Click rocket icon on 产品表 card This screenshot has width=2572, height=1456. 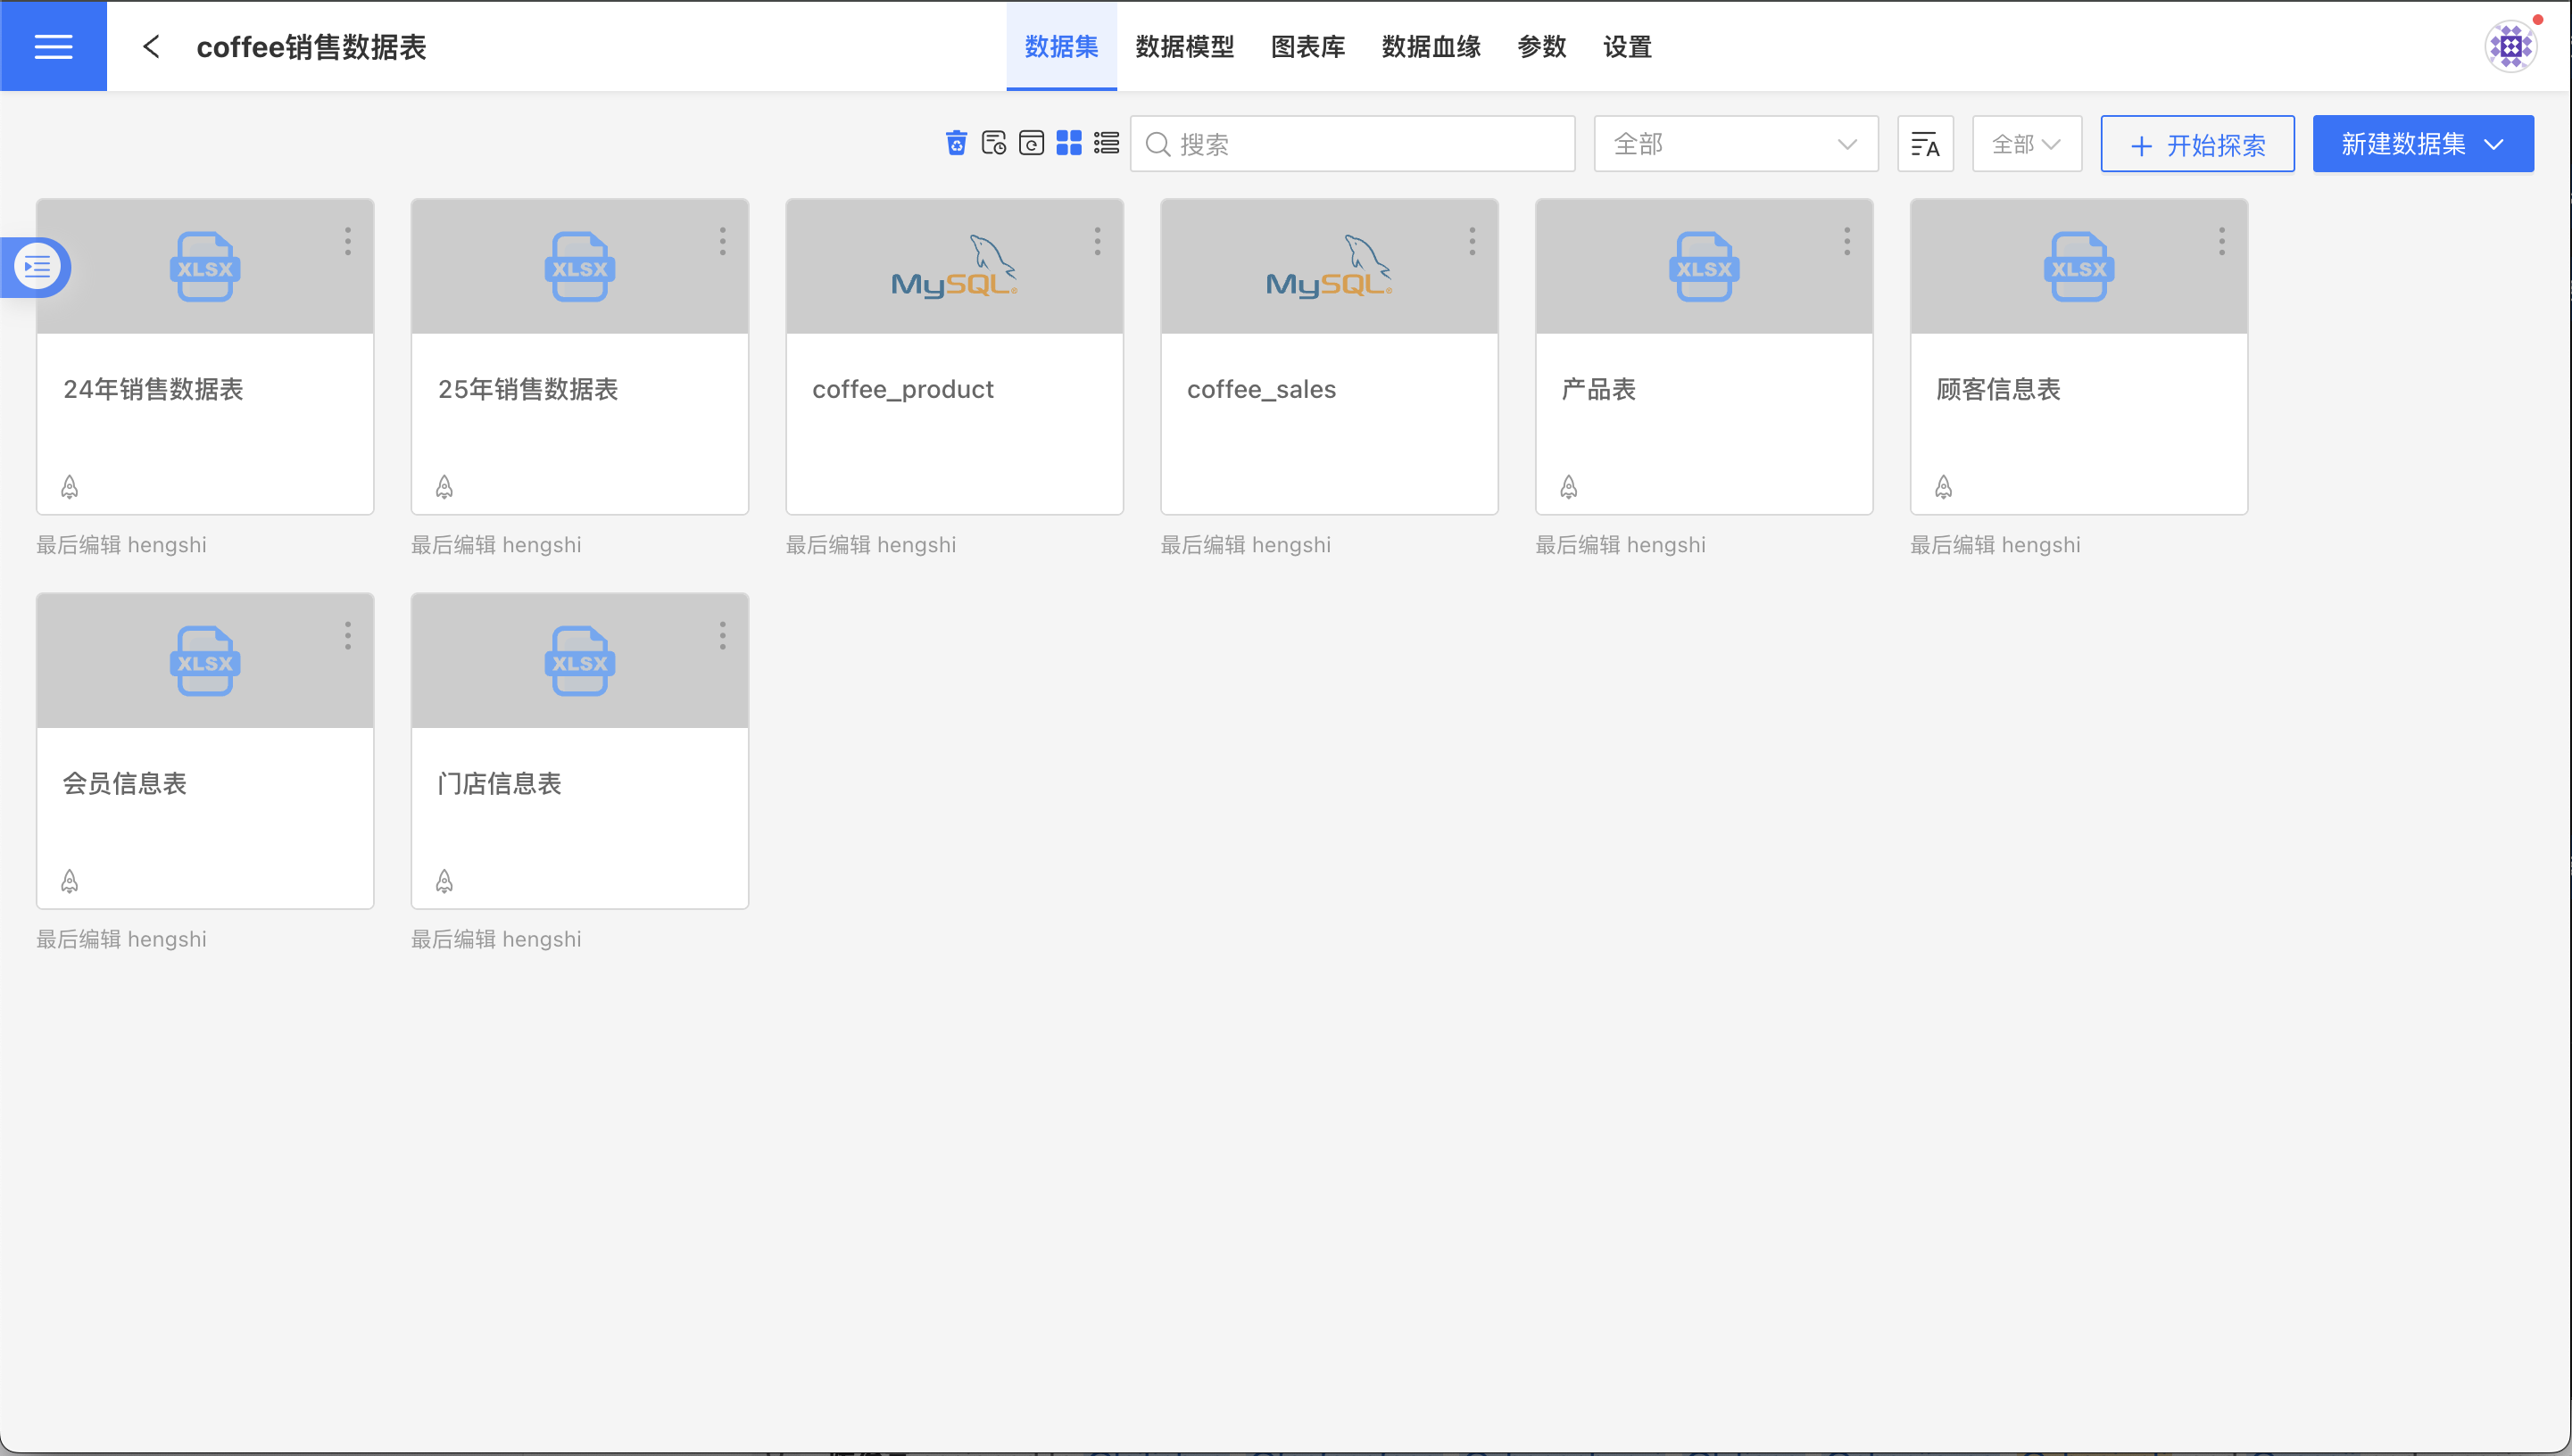pyautogui.click(x=1568, y=487)
